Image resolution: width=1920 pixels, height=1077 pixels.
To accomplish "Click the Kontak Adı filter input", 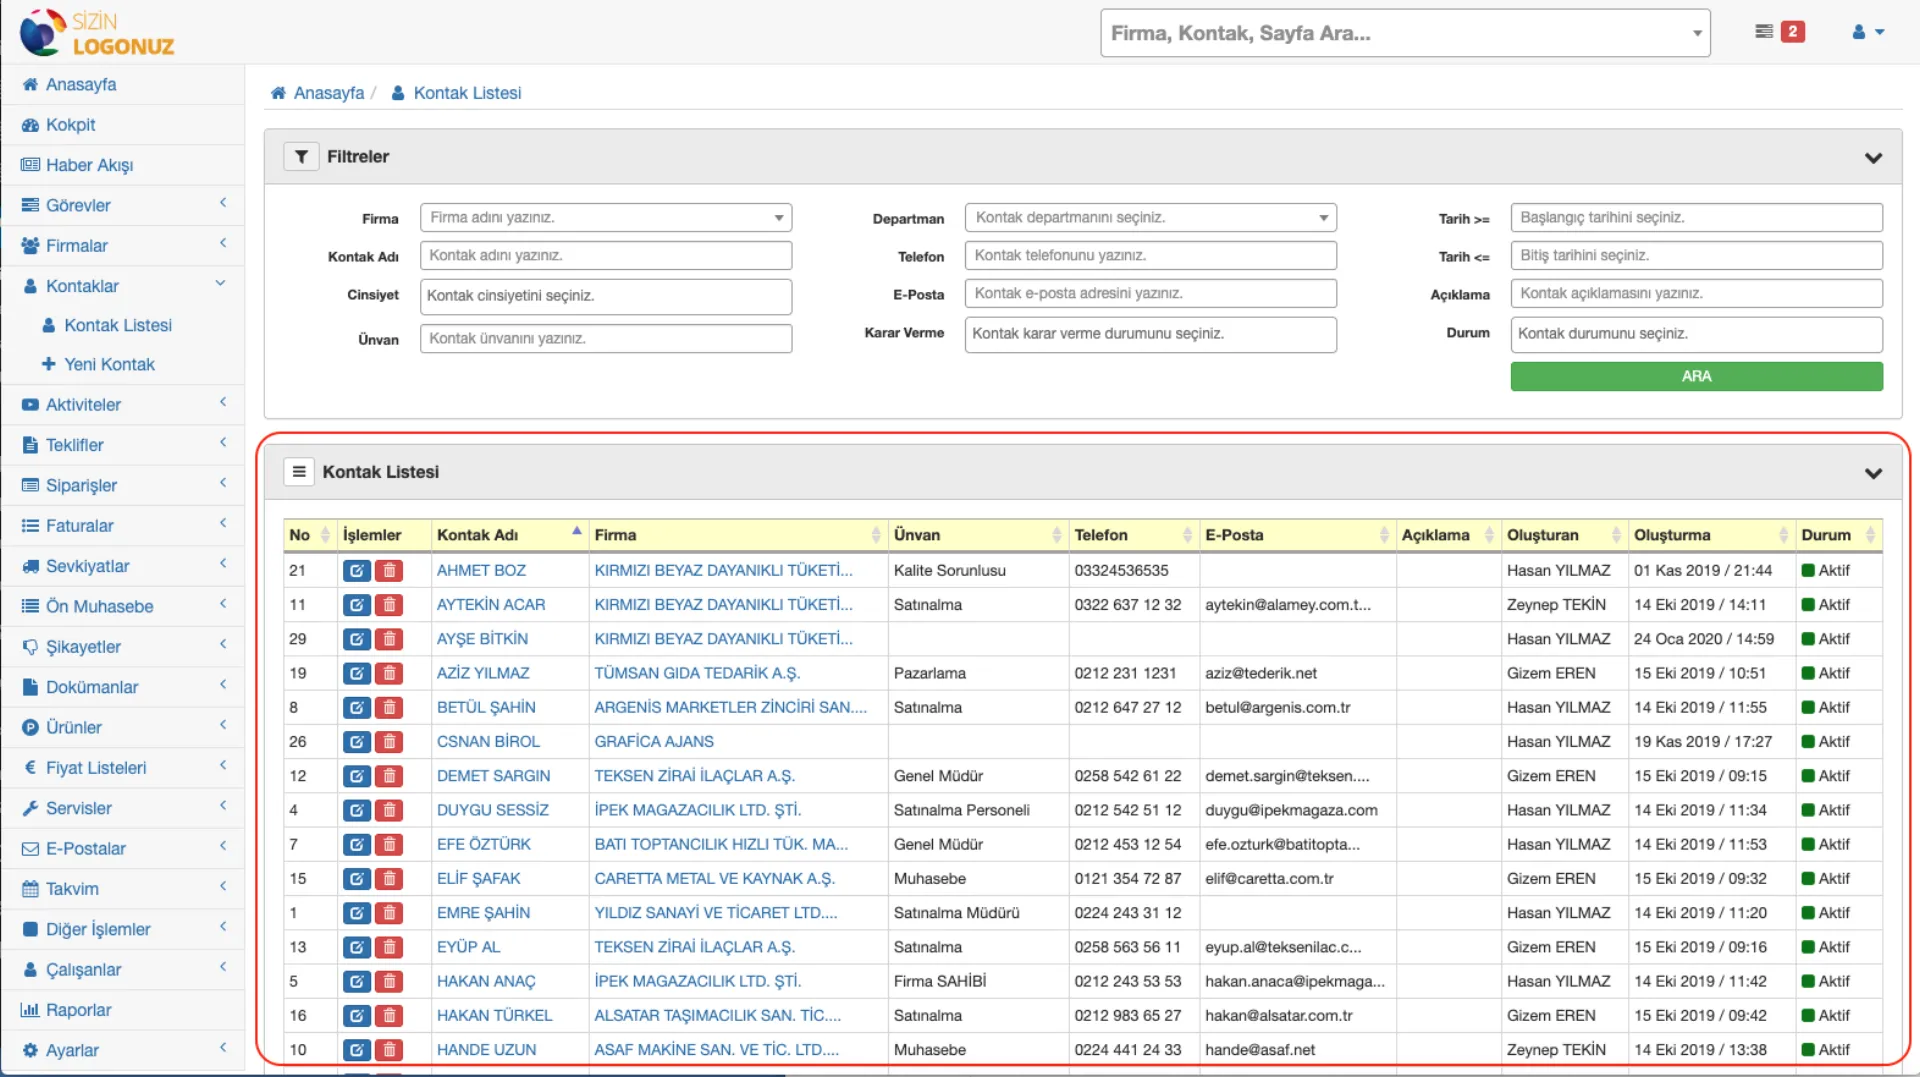I will 606,256.
